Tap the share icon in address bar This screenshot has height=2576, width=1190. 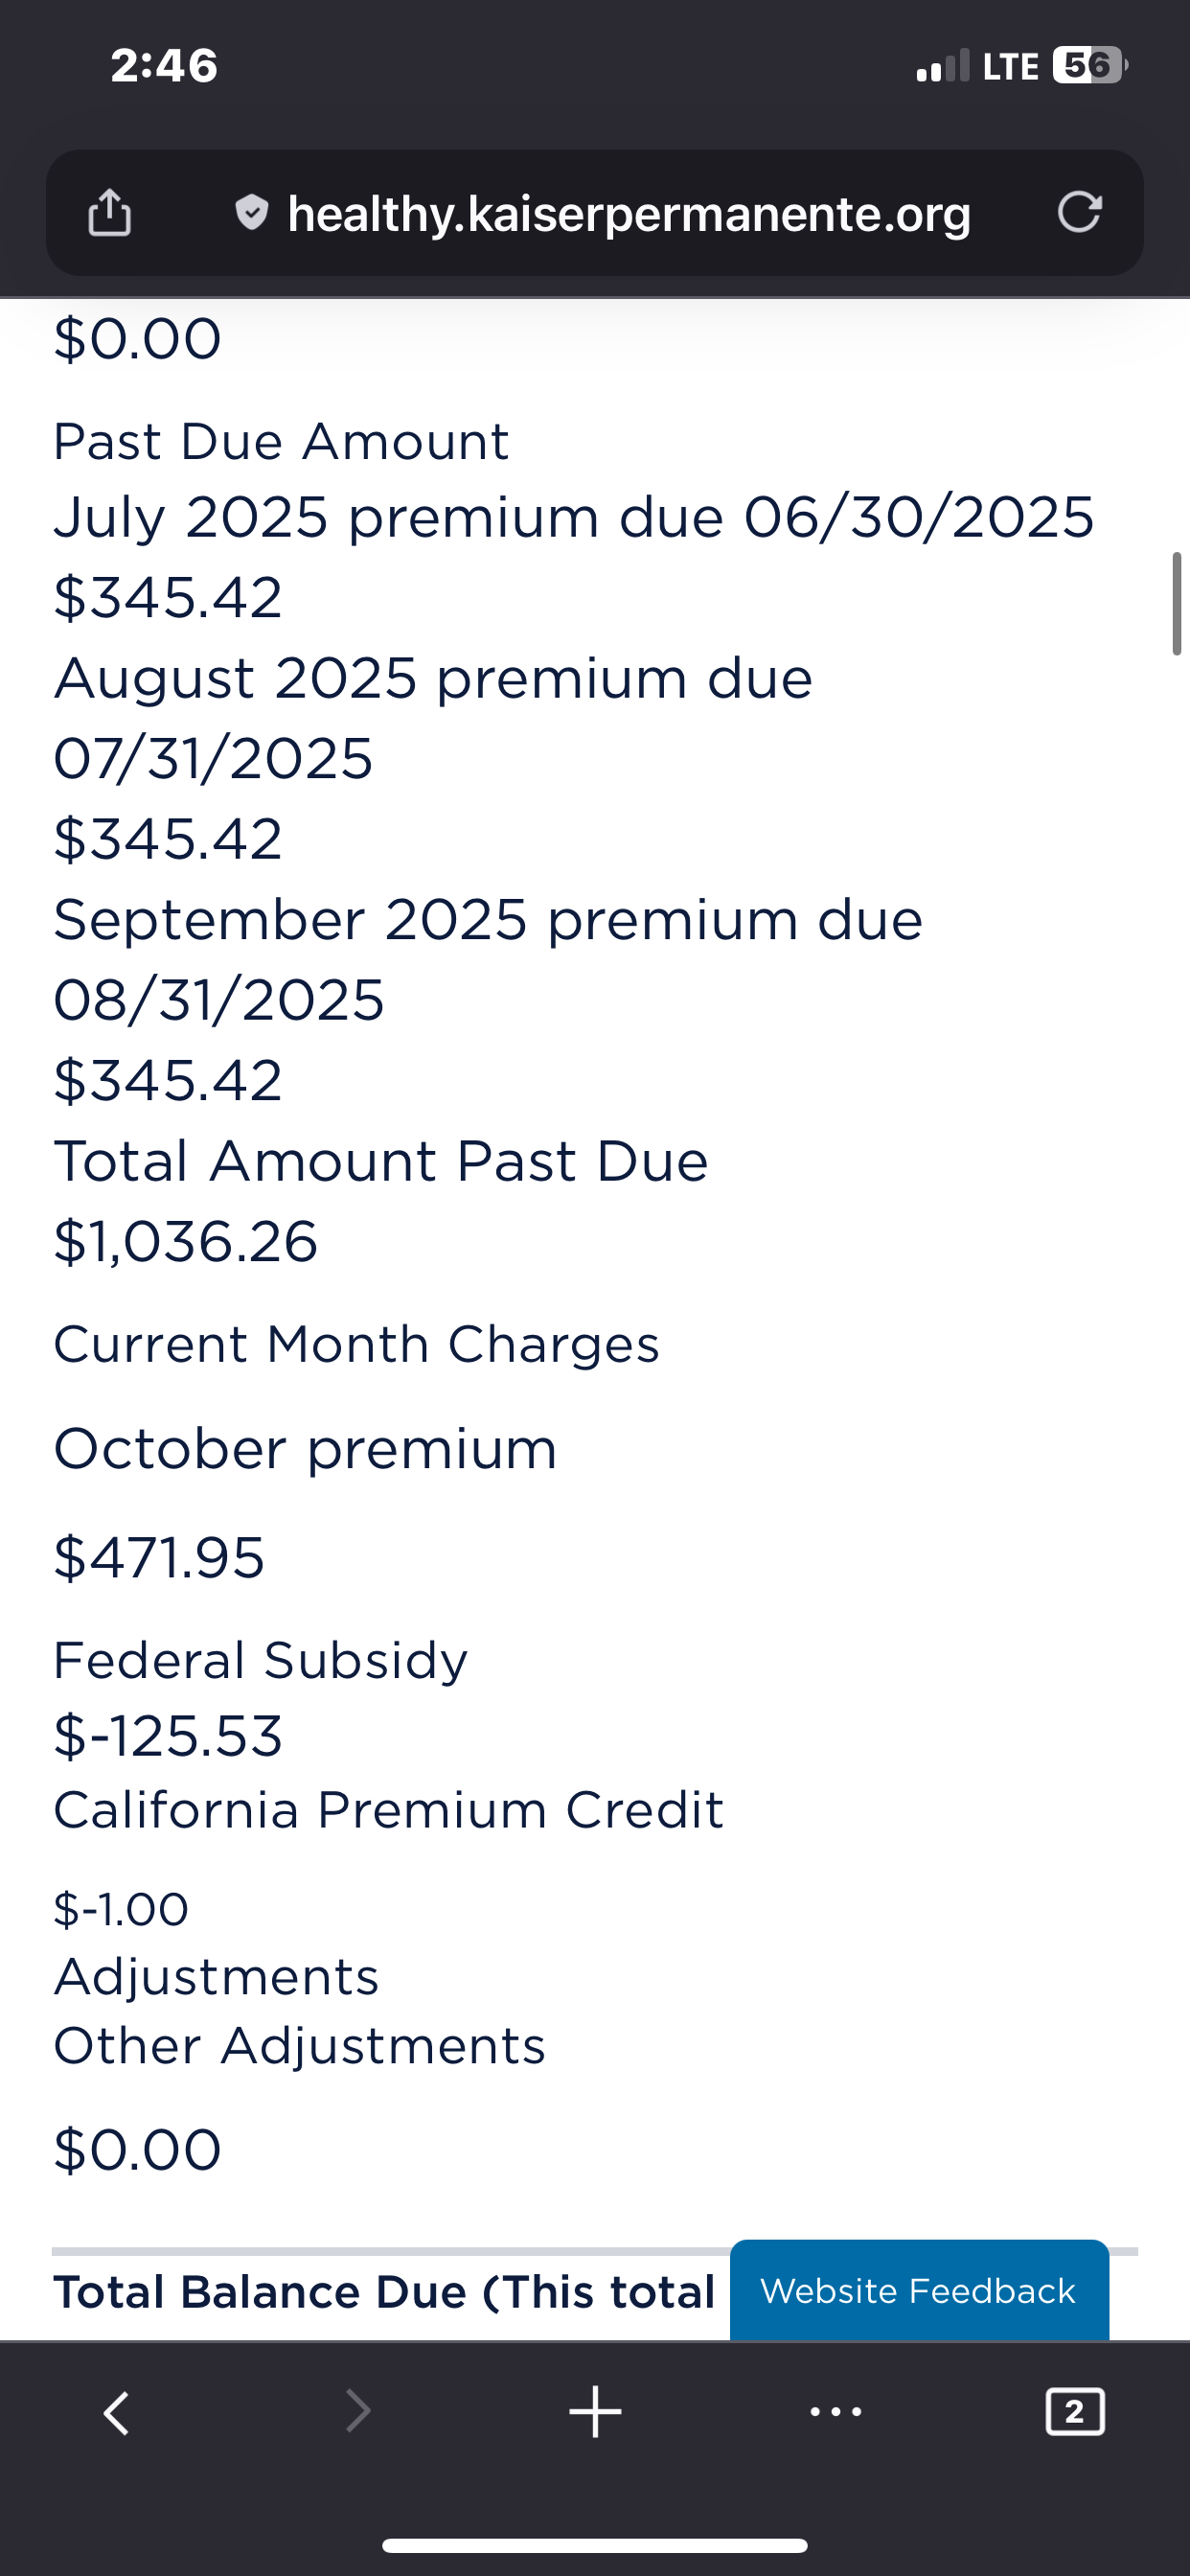pyautogui.click(x=109, y=212)
